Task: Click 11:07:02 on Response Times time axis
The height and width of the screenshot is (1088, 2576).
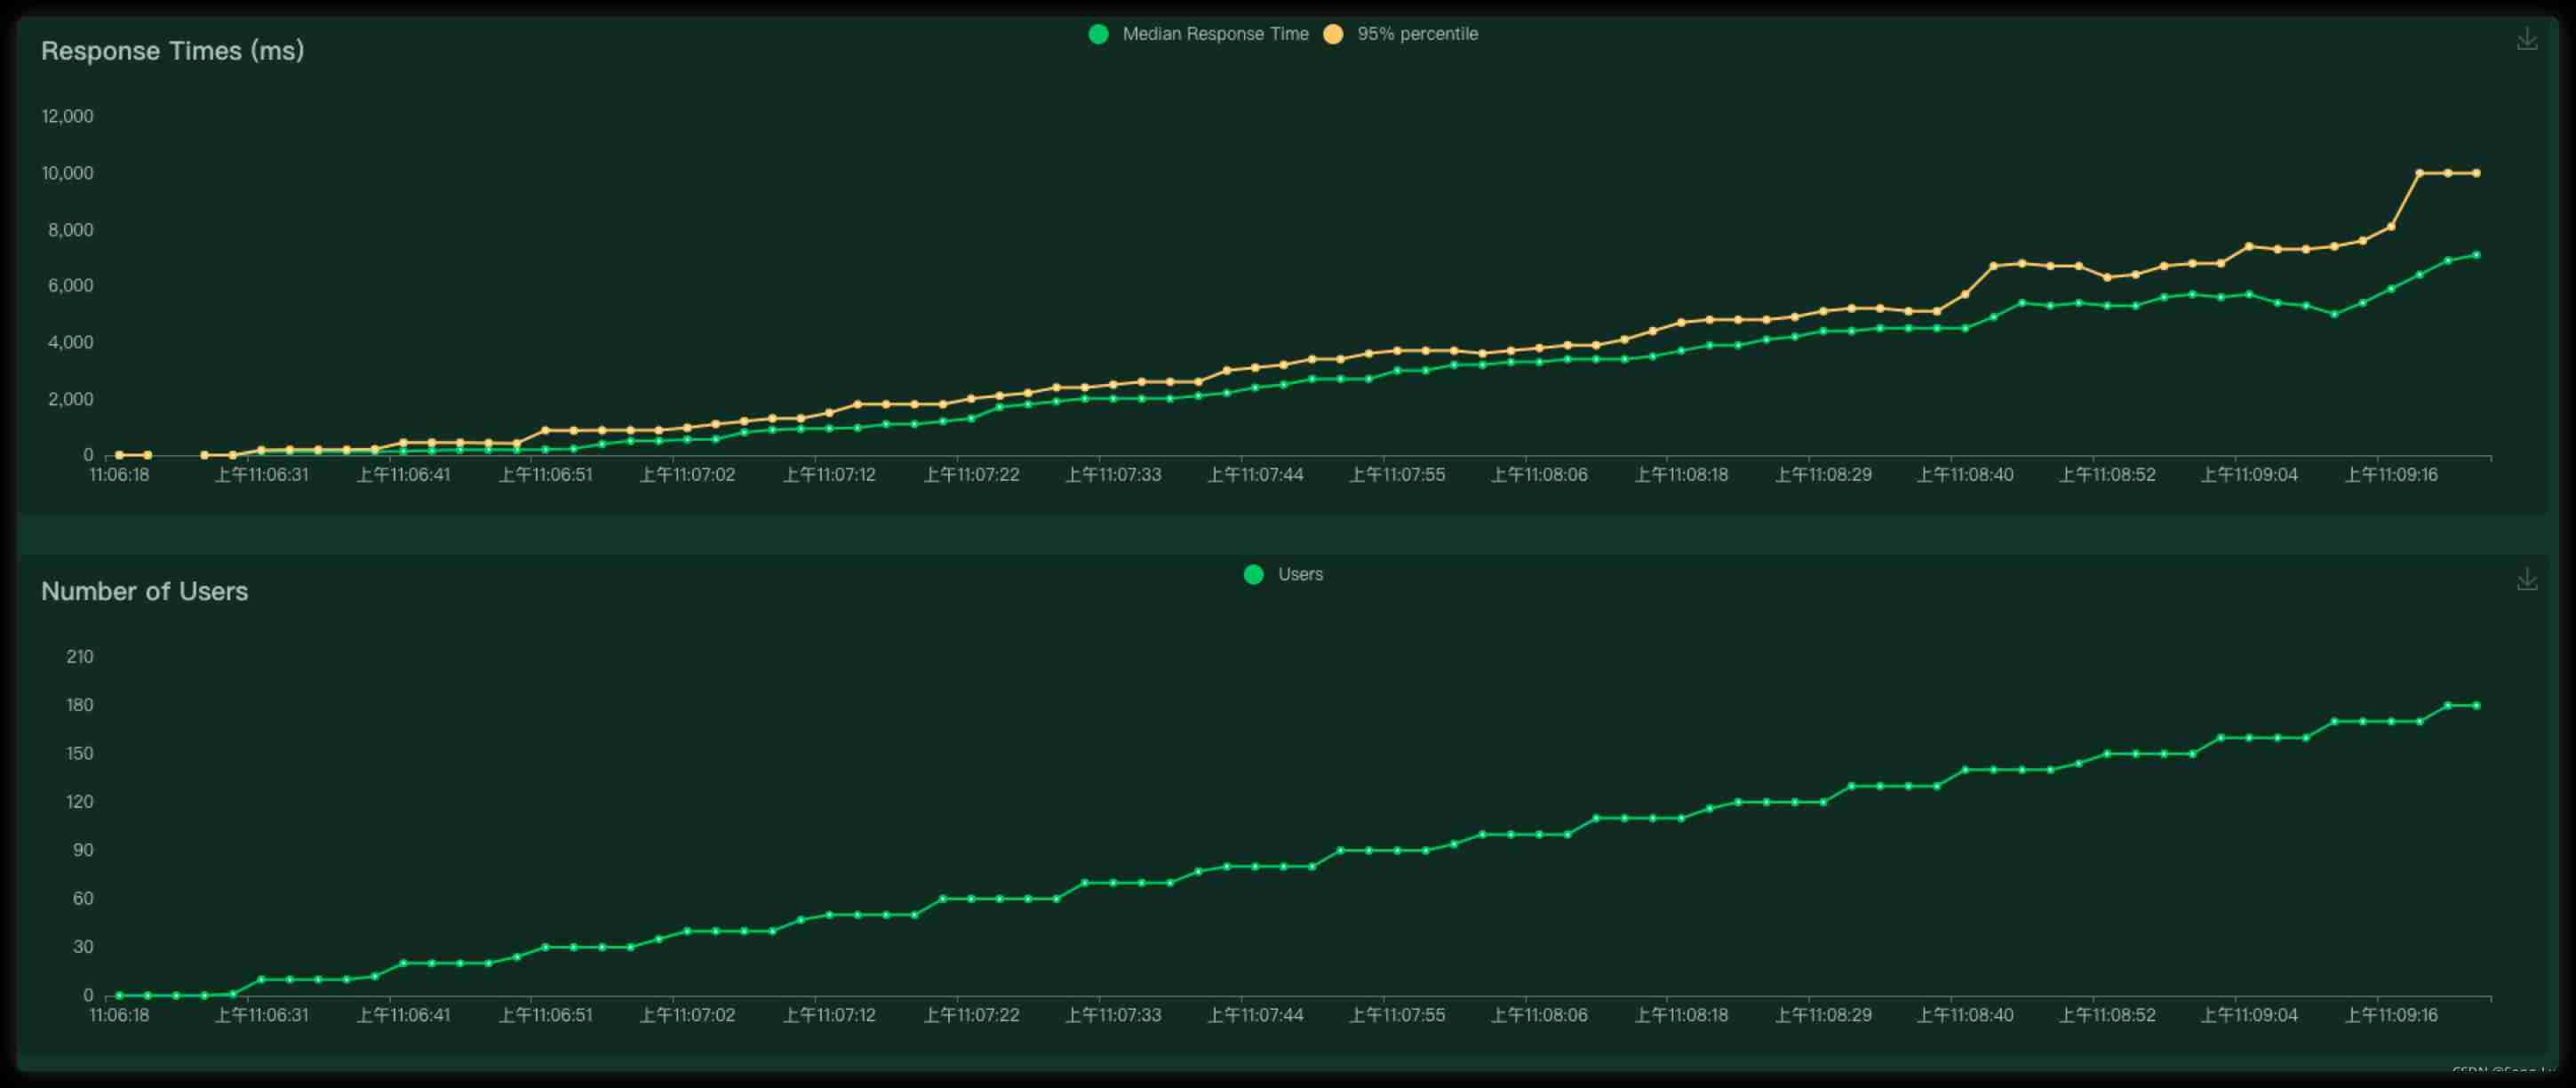Action: pyautogui.click(x=687, y=475)
